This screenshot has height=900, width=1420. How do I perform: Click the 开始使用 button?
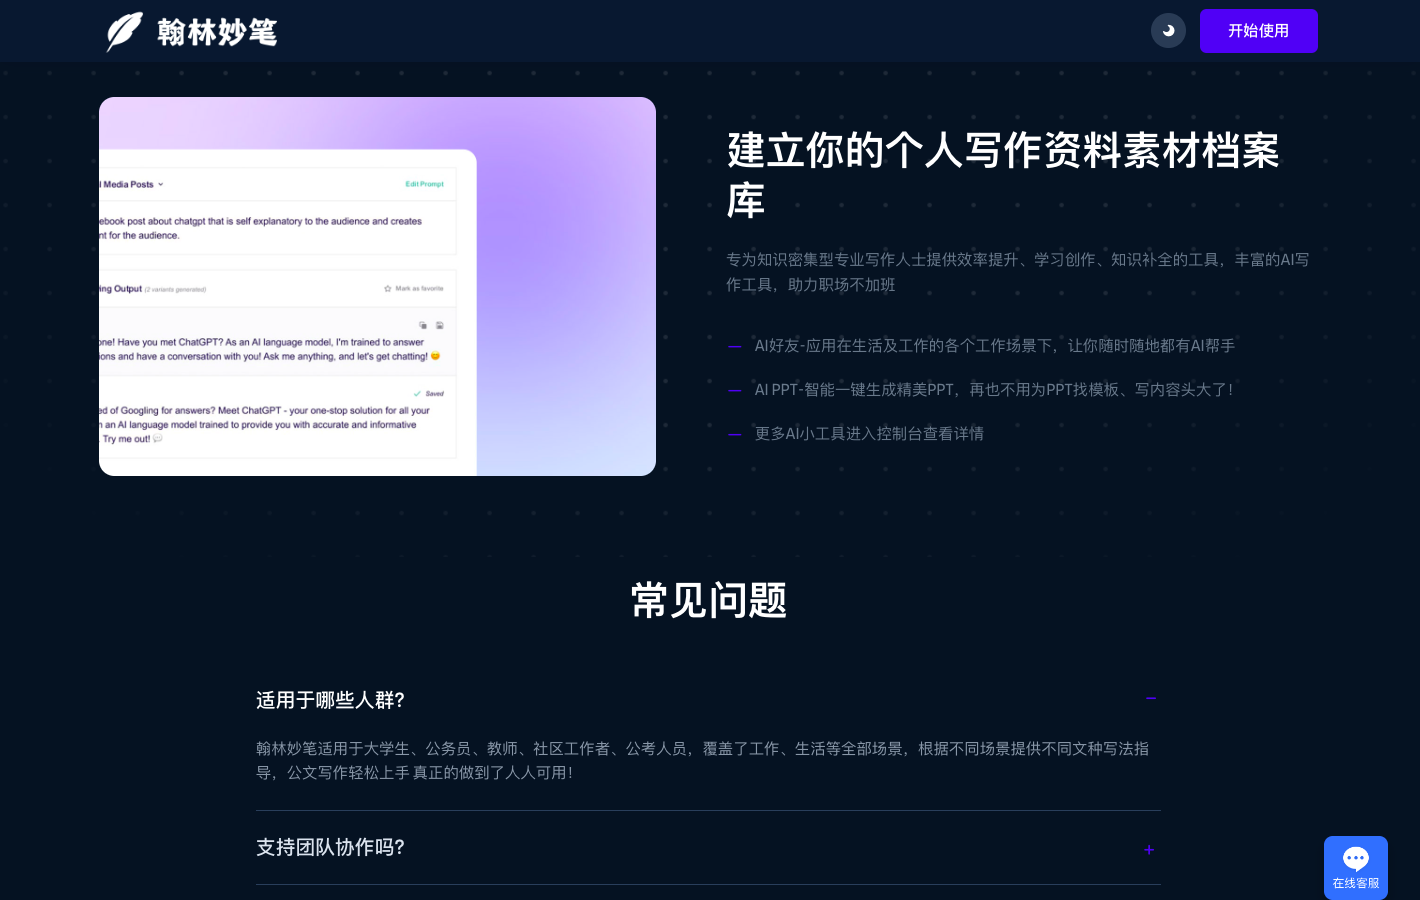pyautogui.click(x=1258, y=31)
